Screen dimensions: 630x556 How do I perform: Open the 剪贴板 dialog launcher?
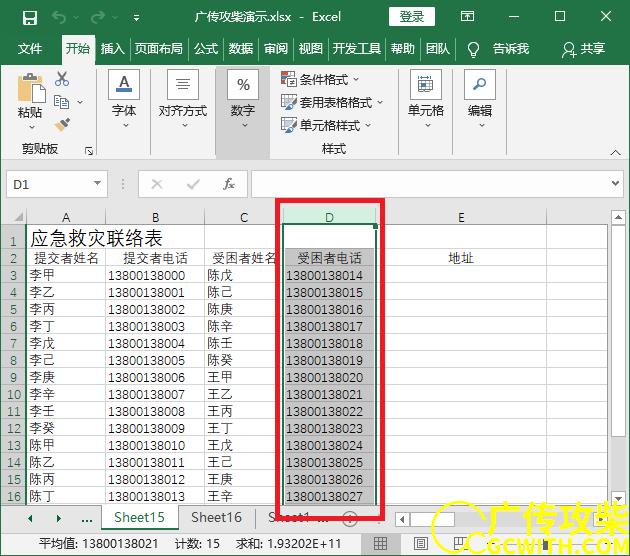pos(89,151)
